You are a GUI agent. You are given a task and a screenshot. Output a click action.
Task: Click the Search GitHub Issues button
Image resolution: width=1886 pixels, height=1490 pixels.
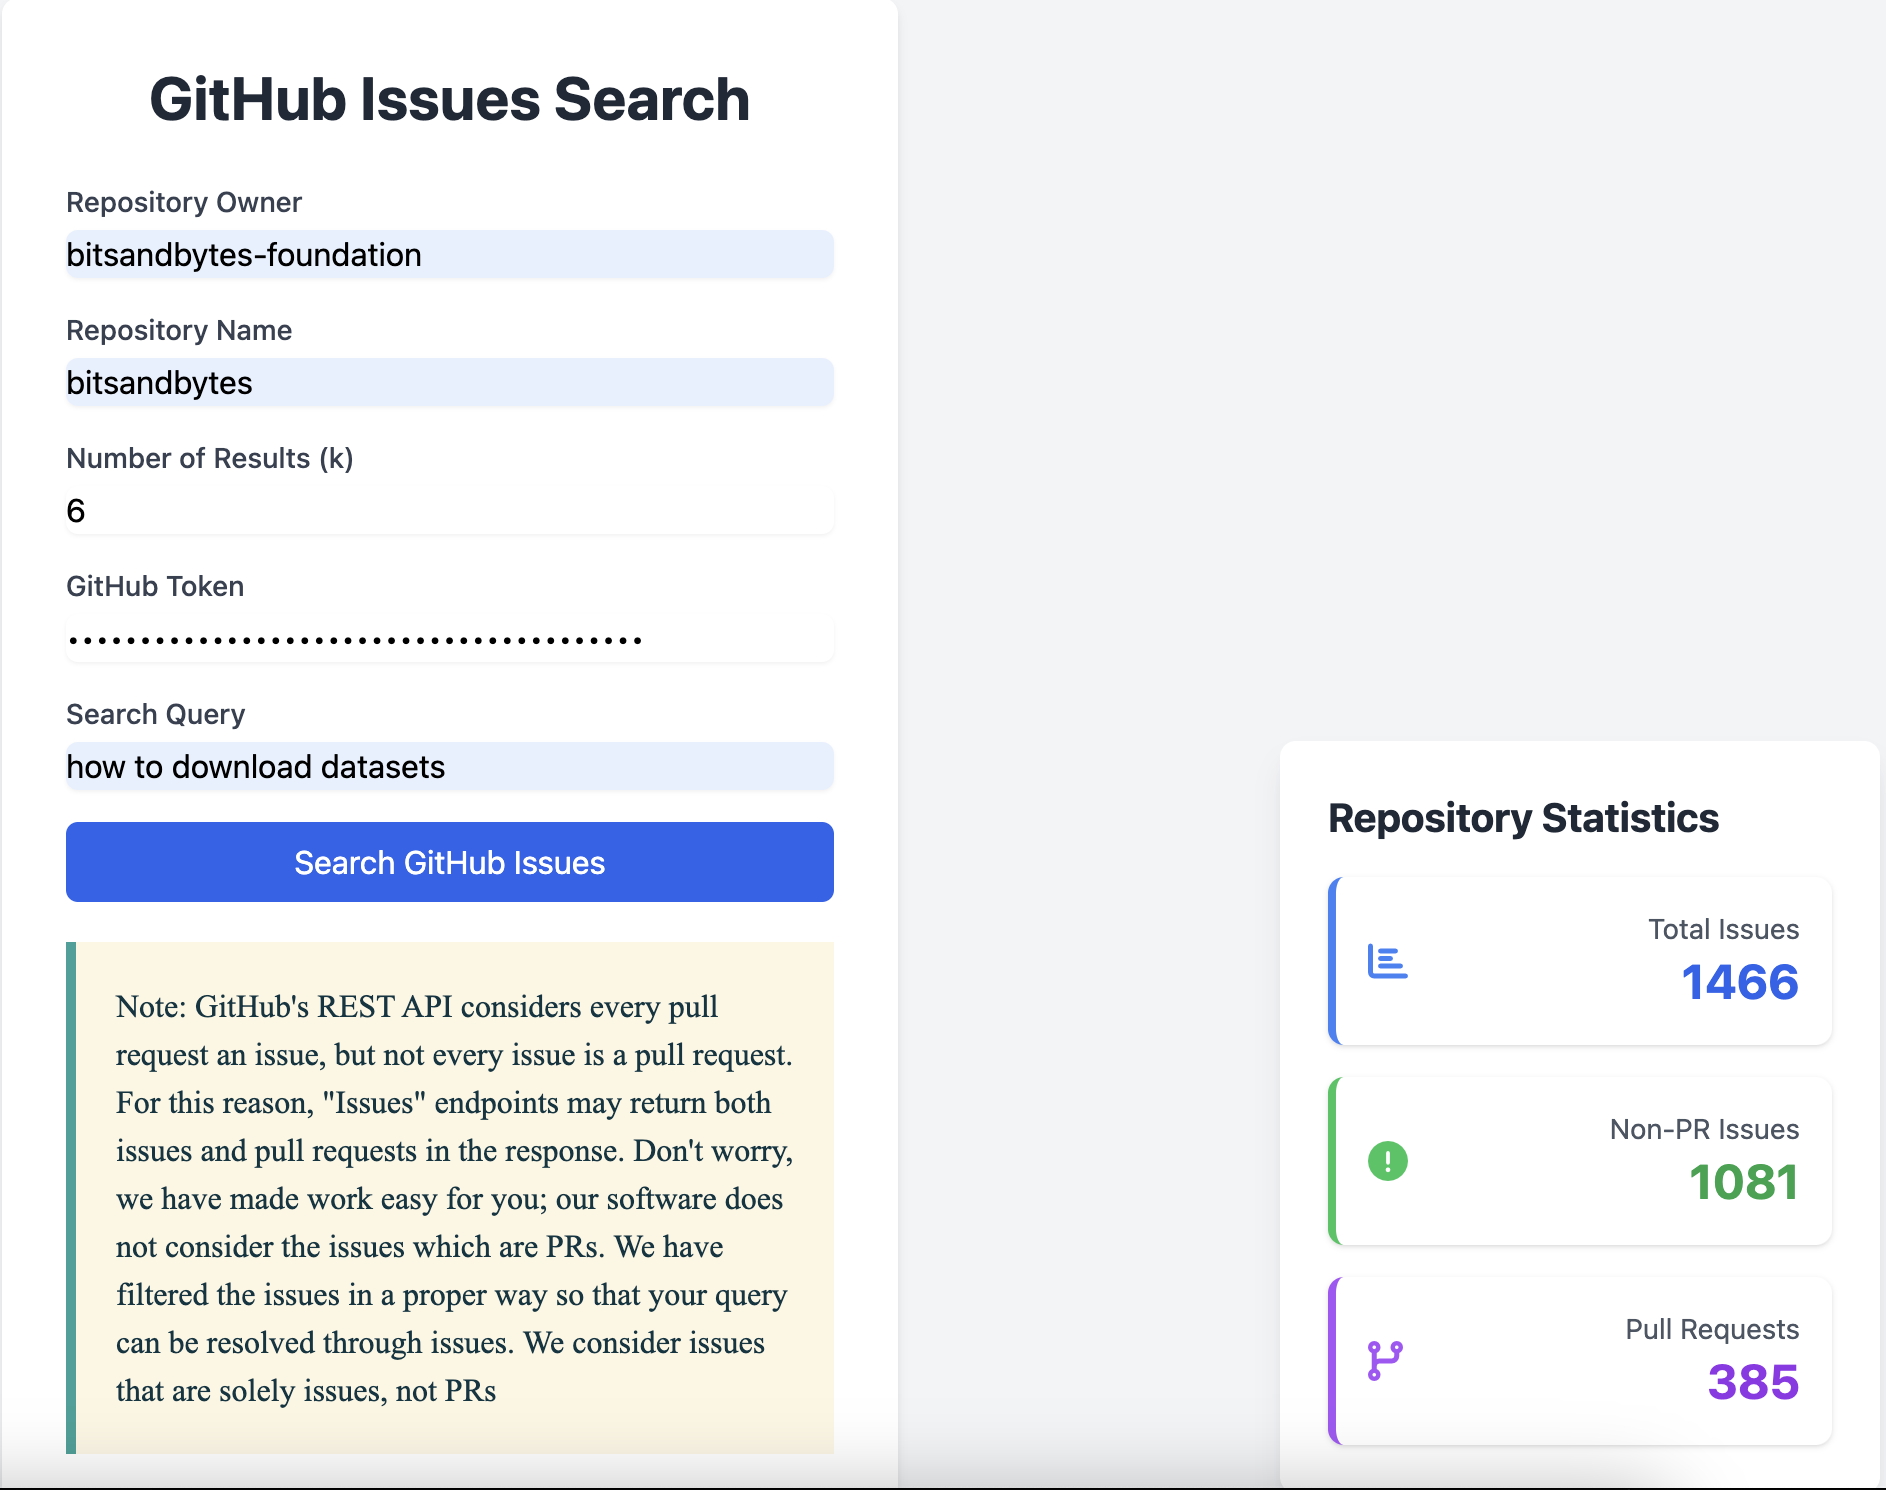(x=450, y=862)
